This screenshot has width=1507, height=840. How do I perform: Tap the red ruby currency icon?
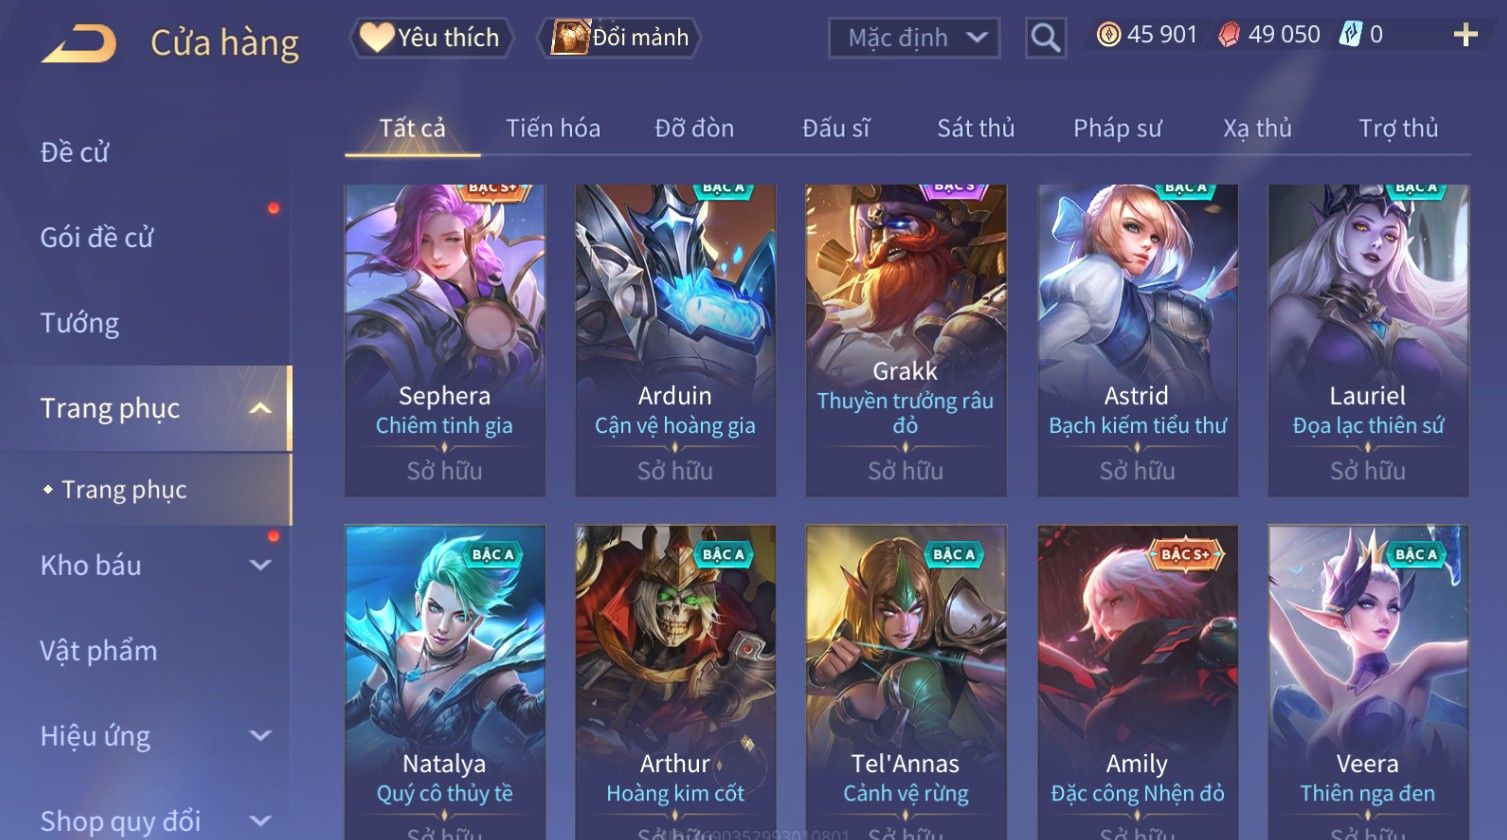(1229, 35)
